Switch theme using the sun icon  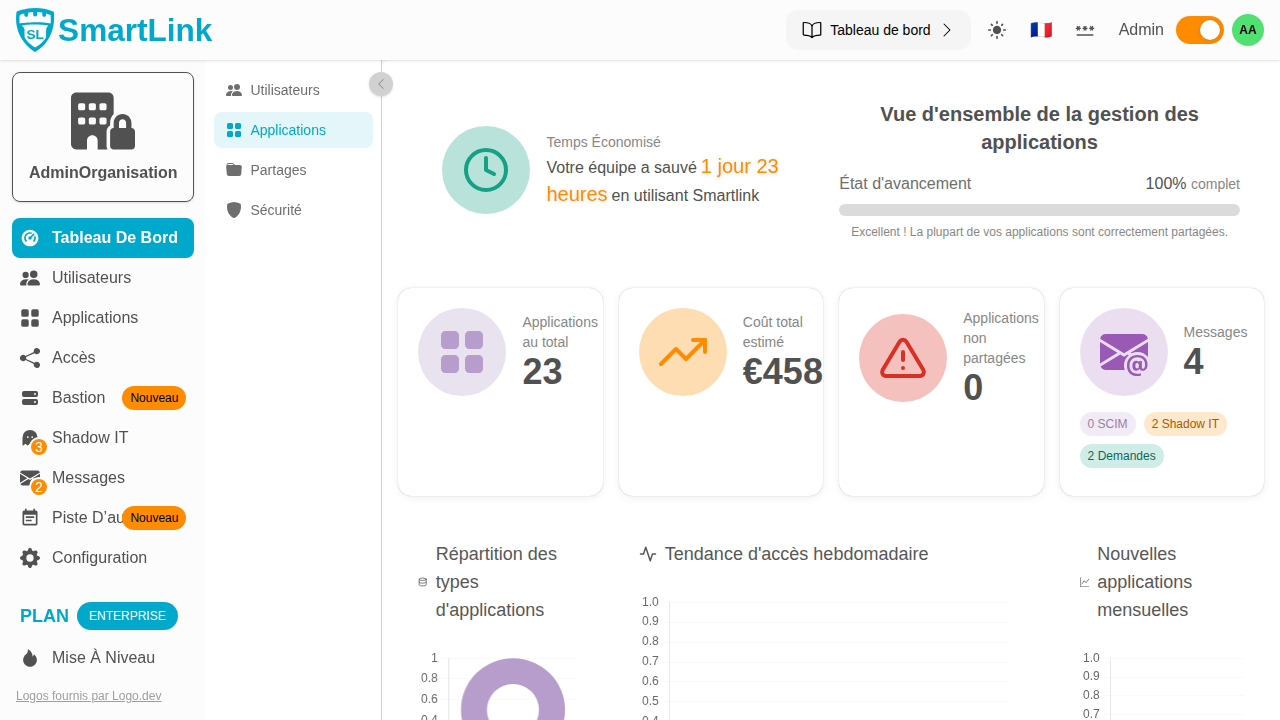996,30
